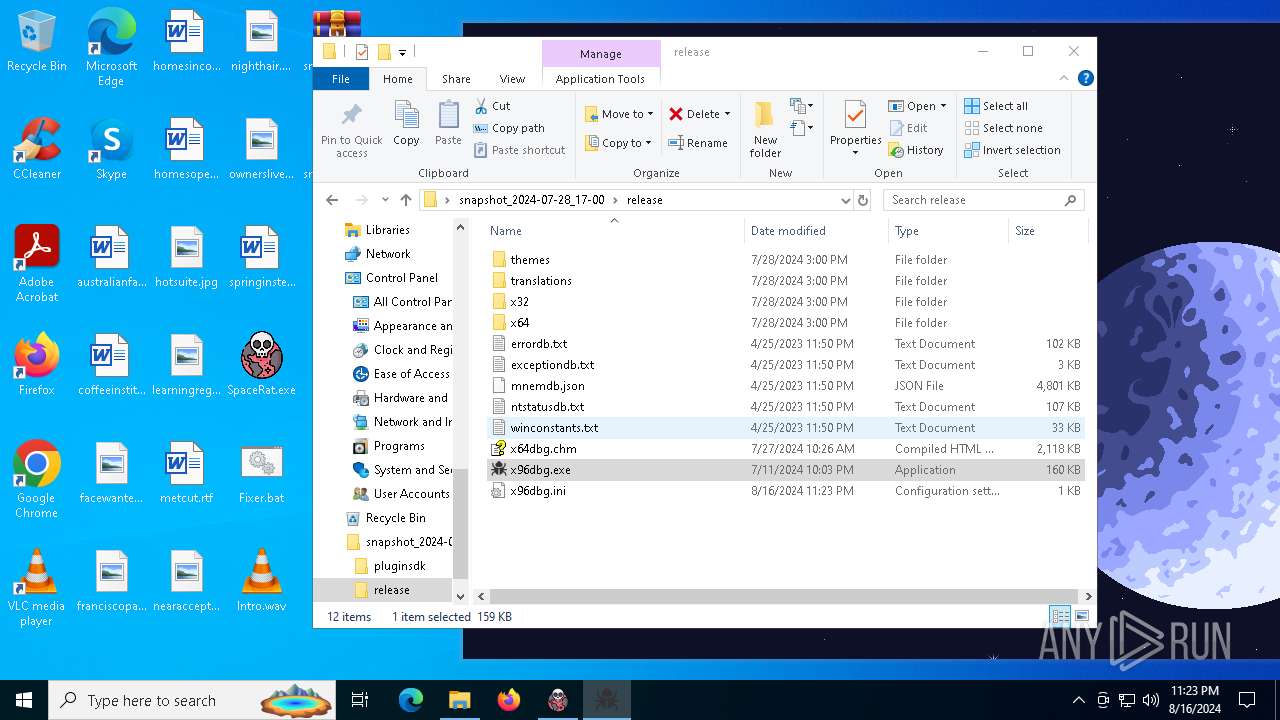
Task: Select the Home ribbon tab
Action: pyautogui.click(x=398, y=79)
